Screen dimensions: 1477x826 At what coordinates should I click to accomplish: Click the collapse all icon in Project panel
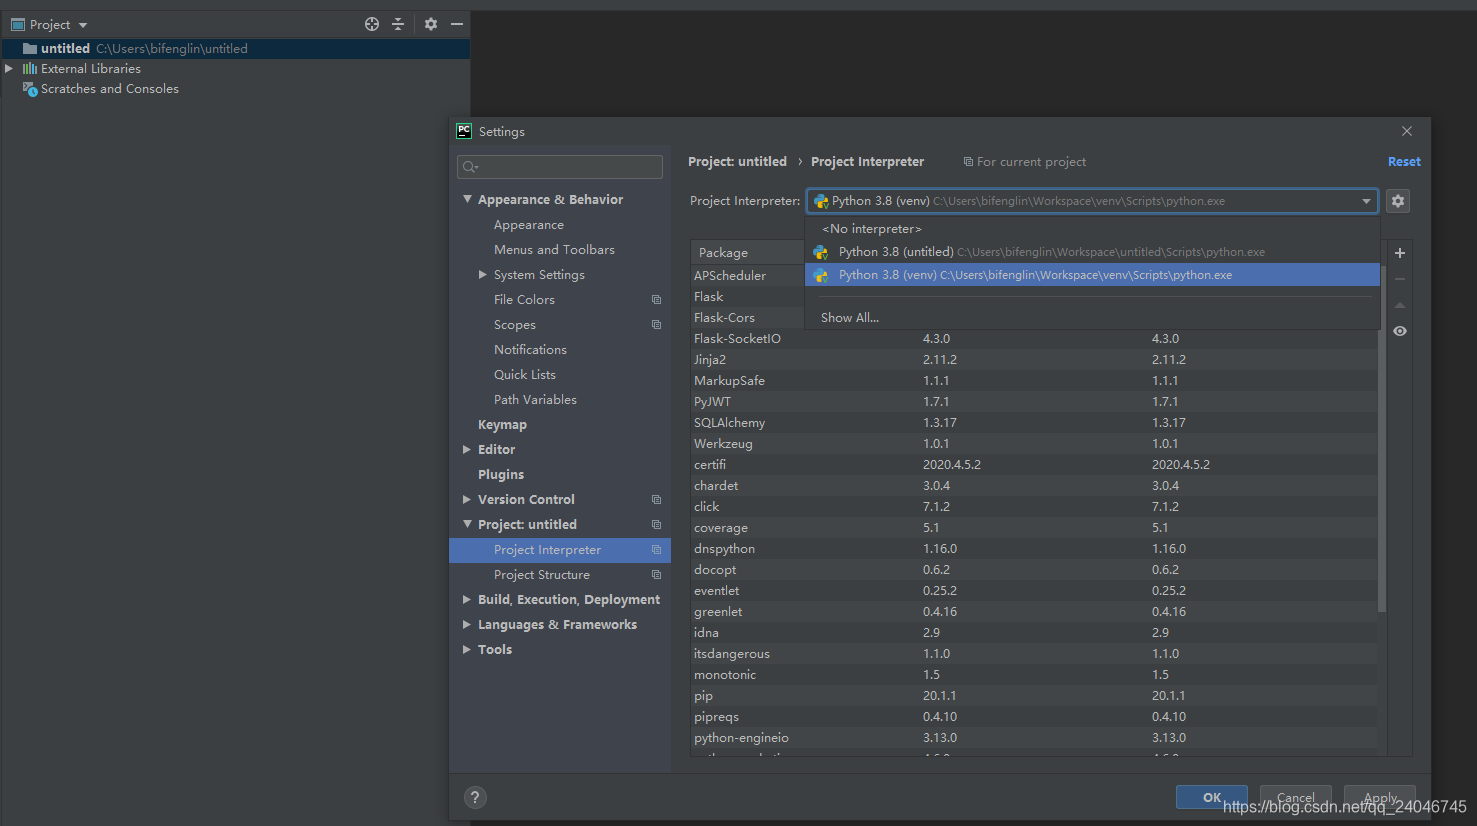click(x=398, y=24)
